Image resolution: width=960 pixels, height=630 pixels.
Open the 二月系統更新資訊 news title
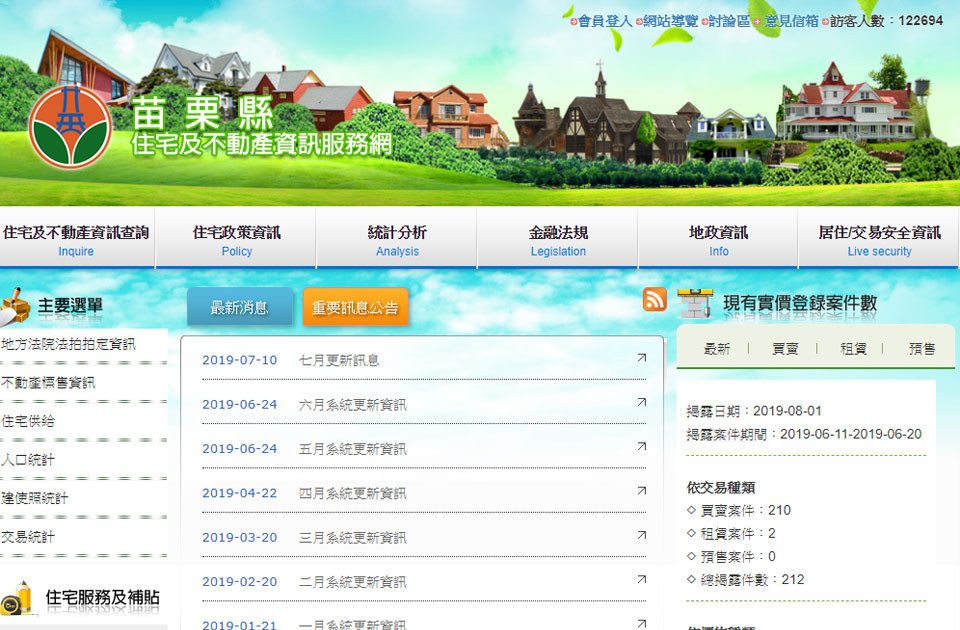(352, 582)
